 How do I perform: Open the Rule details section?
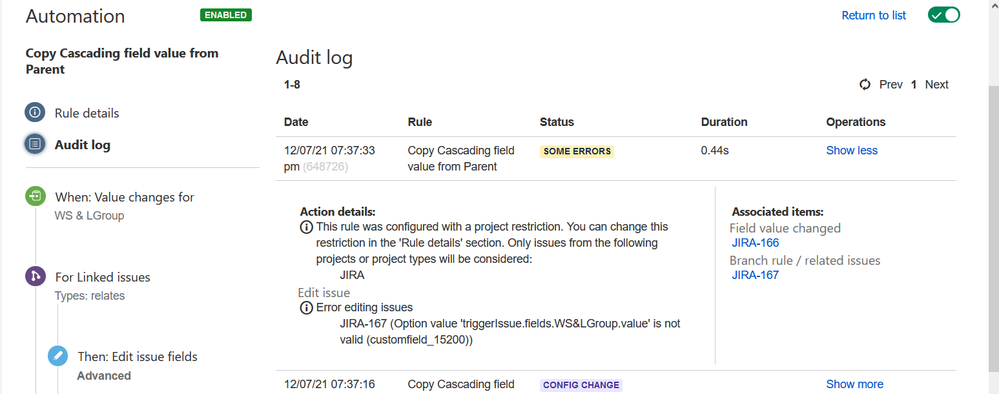click(87, 113)
